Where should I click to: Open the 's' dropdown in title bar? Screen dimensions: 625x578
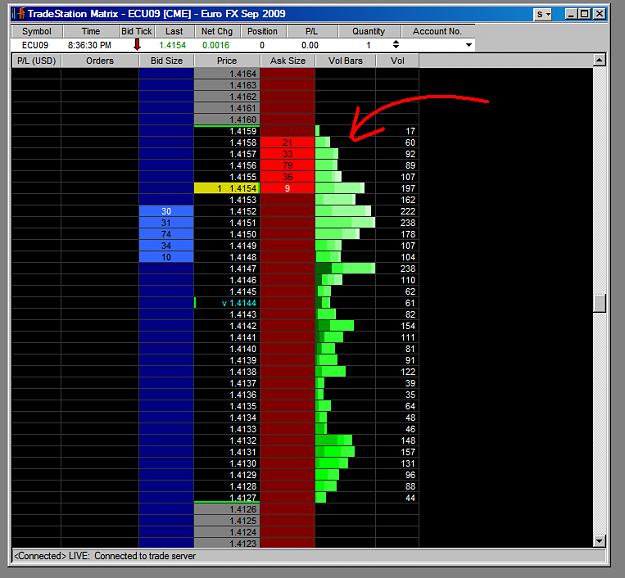tap(542, 14)
